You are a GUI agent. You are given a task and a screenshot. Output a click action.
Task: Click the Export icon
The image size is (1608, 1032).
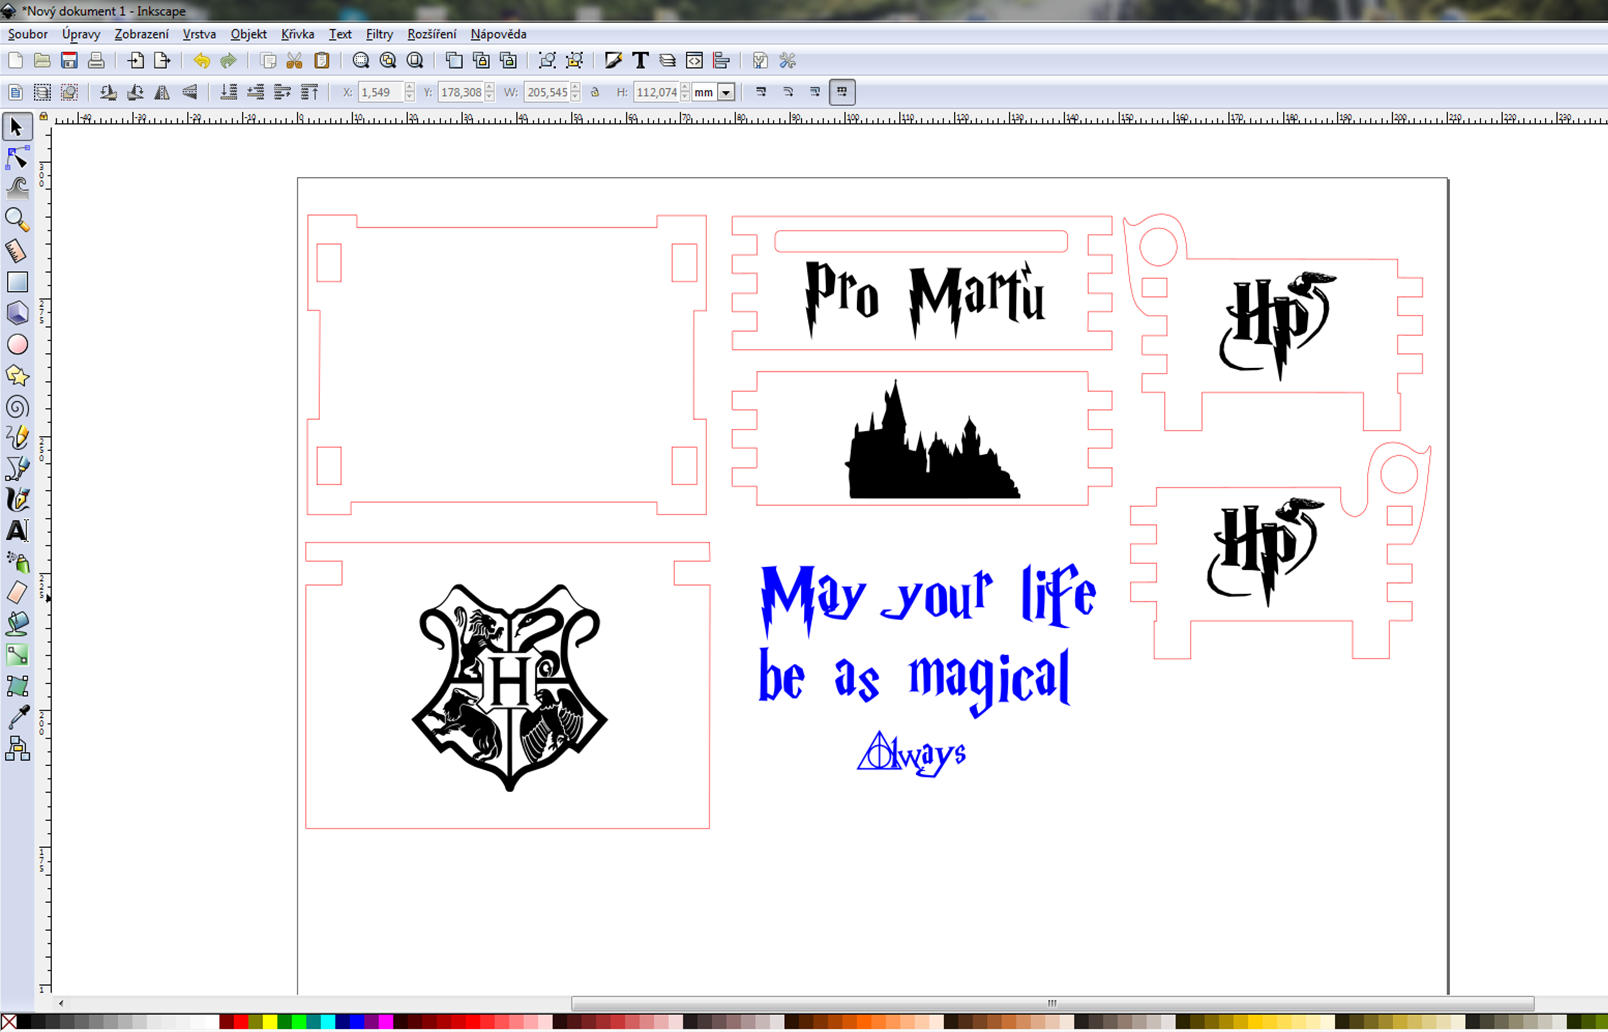tap(162, 61)
